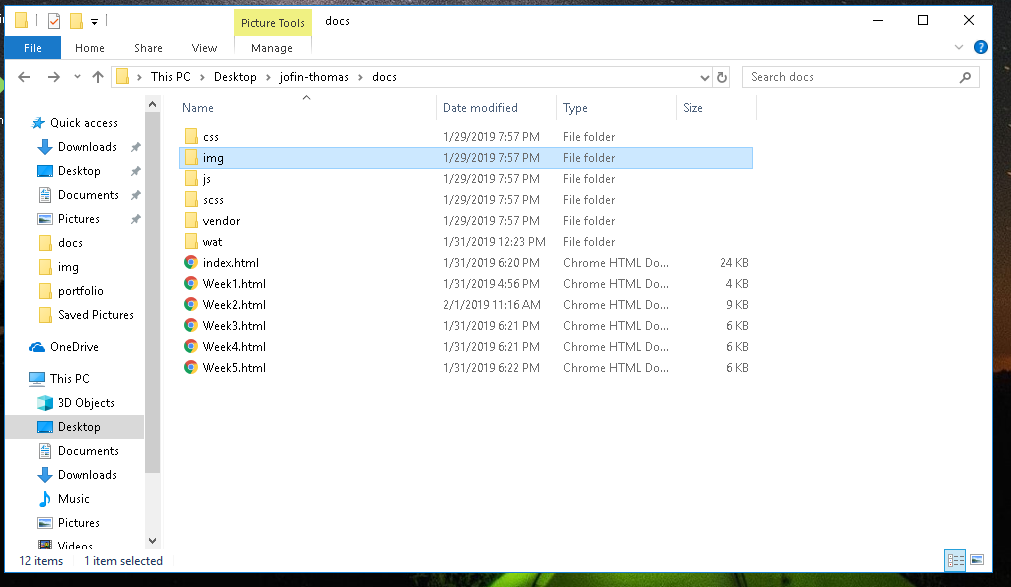
Task: Open the chevron after jofin-thomas breadcrumb
Action: point(360,77)
